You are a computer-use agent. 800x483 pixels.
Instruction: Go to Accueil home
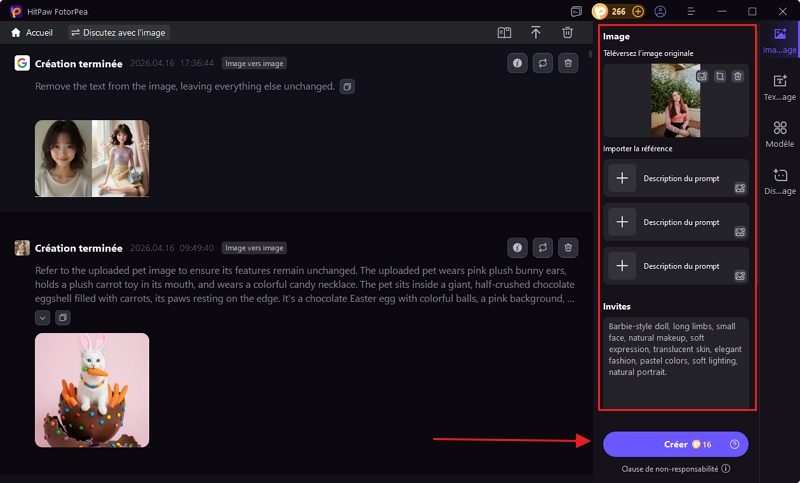(x=32, y=32)
